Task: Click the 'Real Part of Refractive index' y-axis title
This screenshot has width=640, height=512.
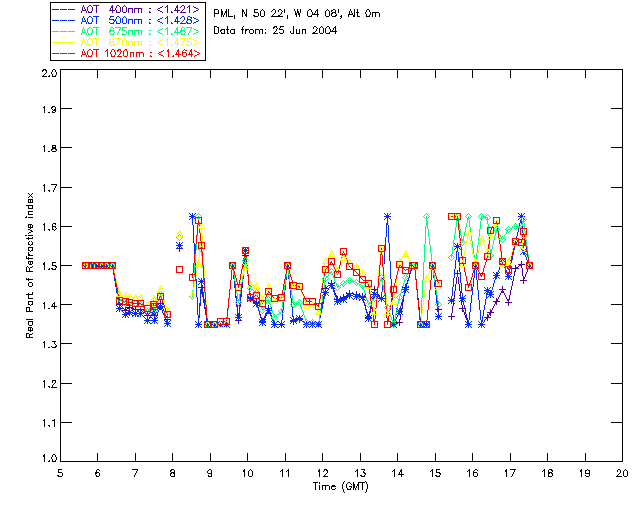Action: click(30, 265)
